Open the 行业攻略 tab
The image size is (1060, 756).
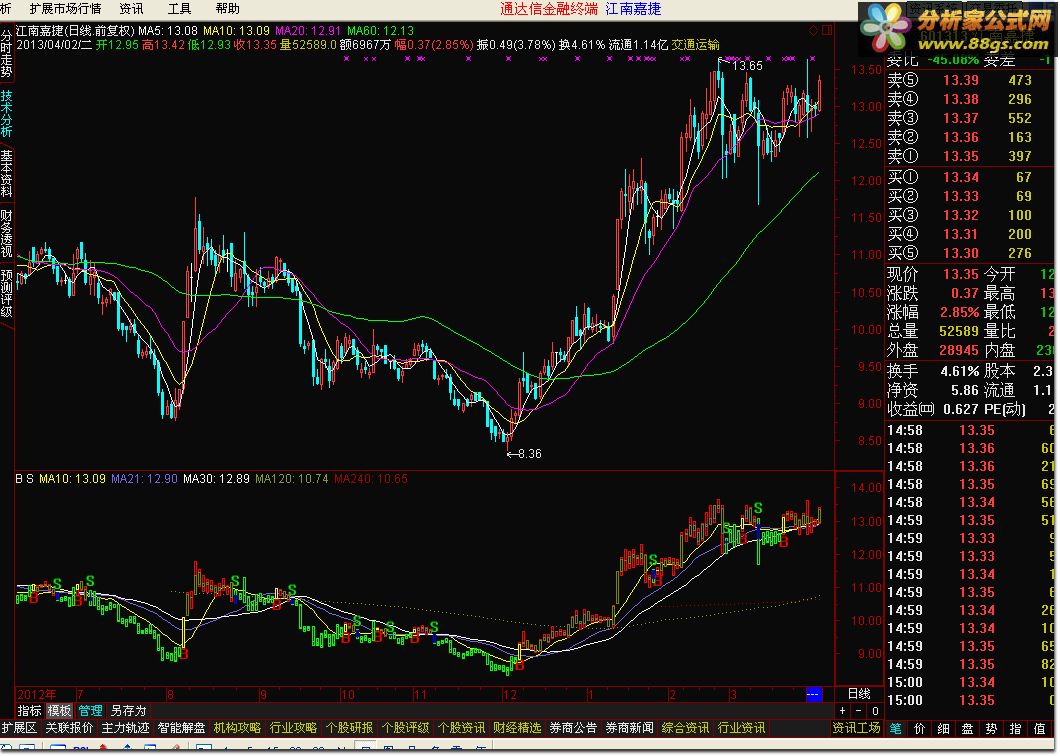click(x=293, y=728)
